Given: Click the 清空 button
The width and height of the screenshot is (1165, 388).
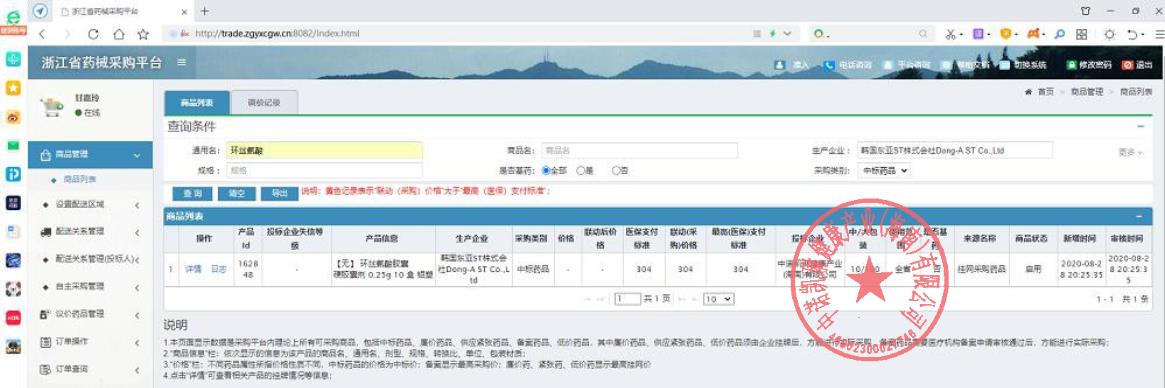Looking at the screenshot, I should click(236, 193).
